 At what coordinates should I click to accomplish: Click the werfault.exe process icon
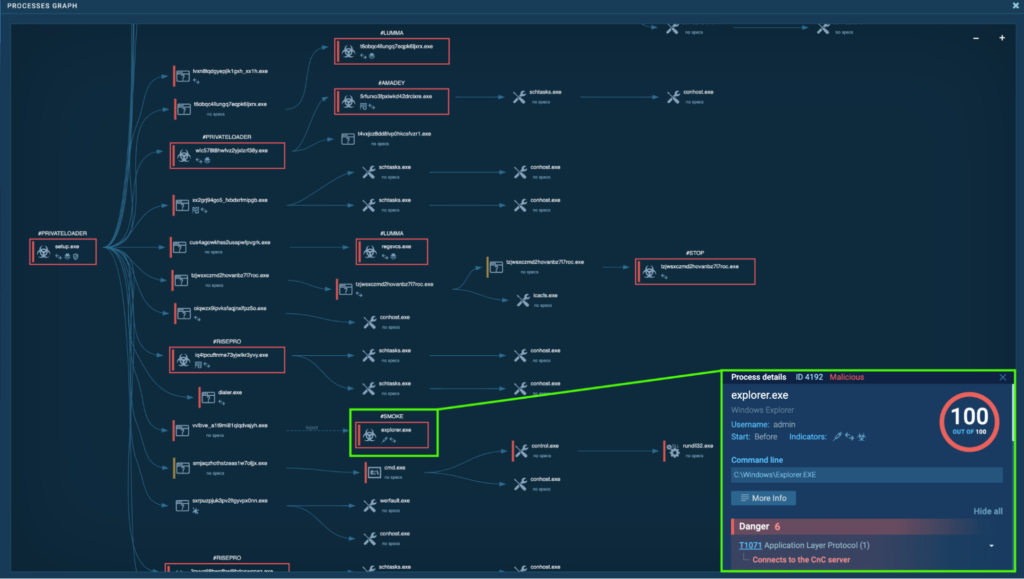coord(369,506)
